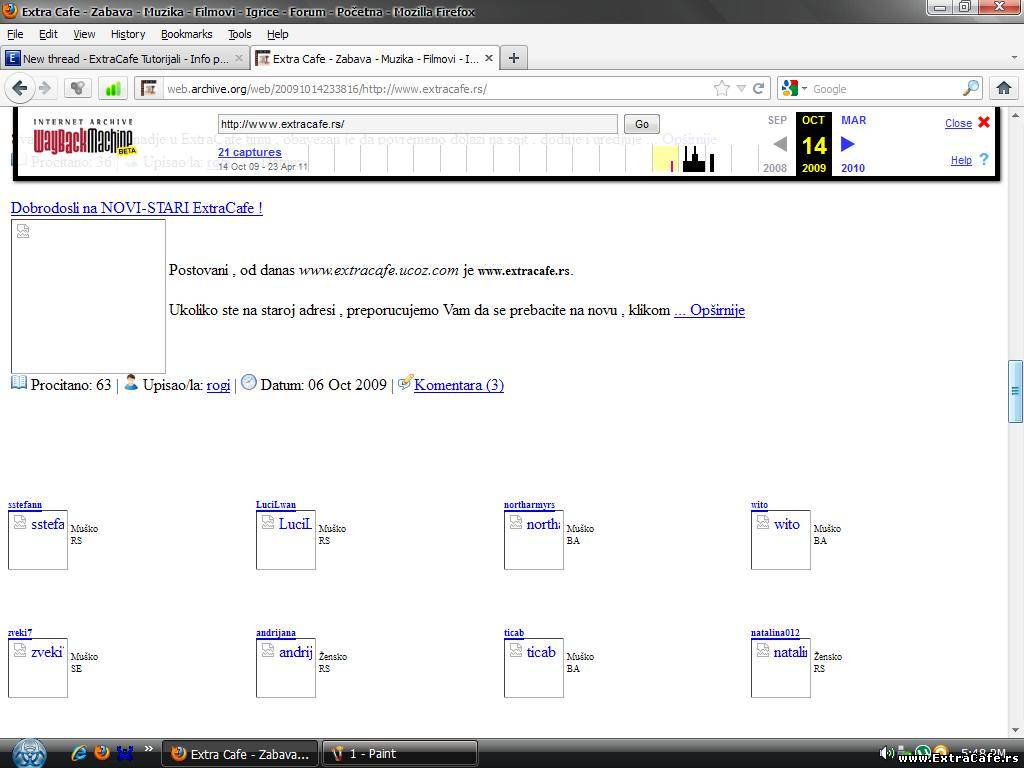Close the Wayback toolbar with the red X
This screenshot has height=768, width=1024.
click(x=984, y=122)
